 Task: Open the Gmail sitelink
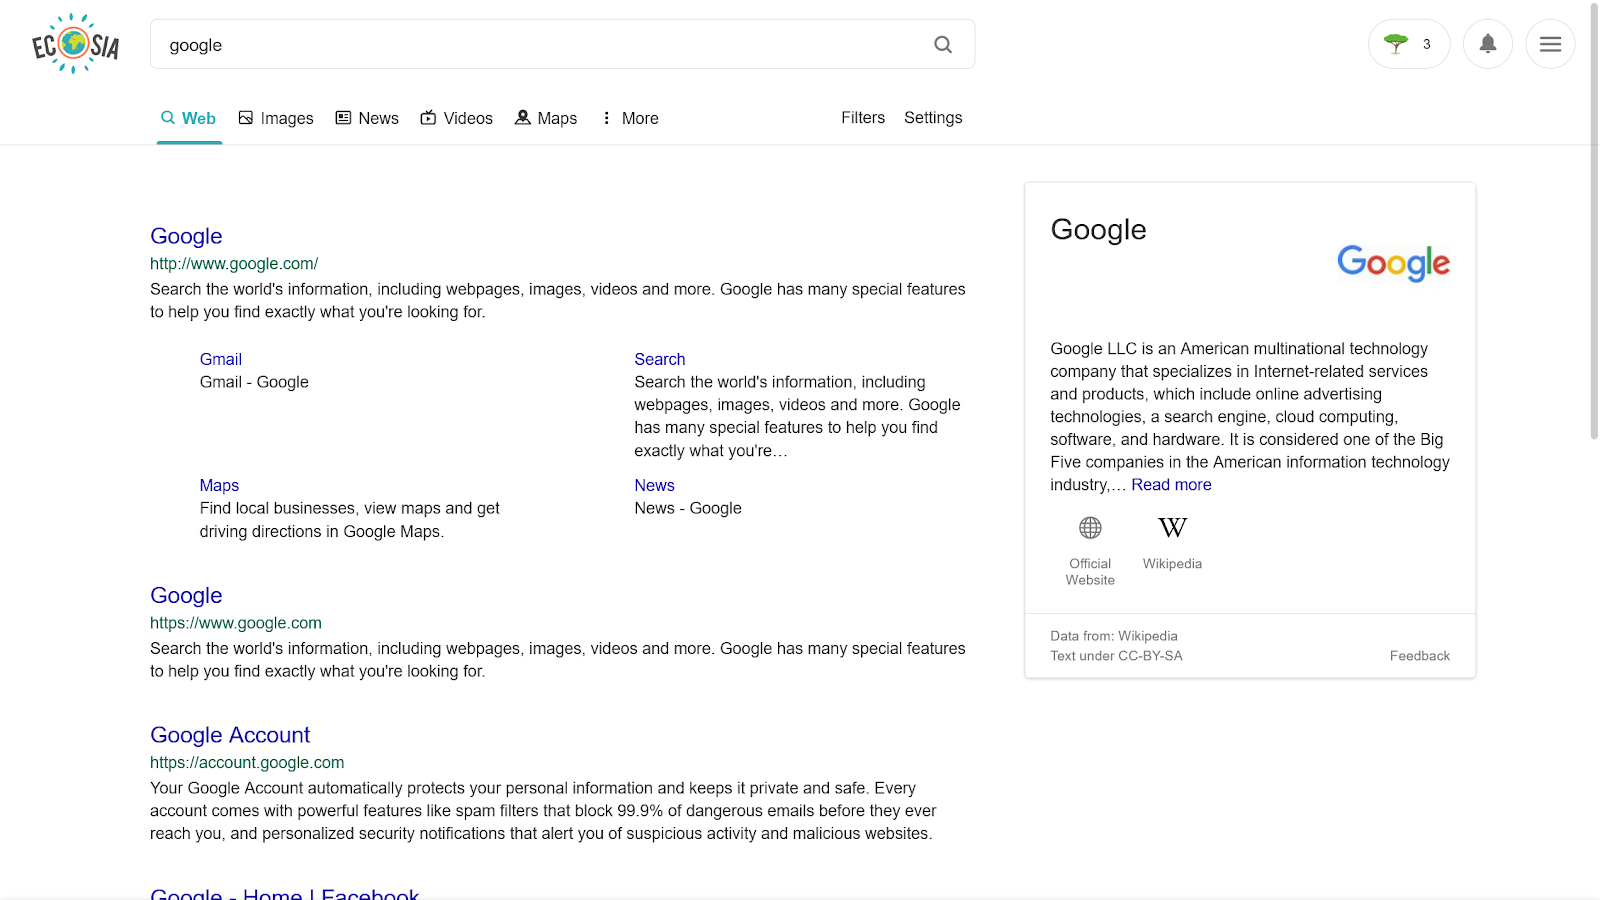[221, 359]
